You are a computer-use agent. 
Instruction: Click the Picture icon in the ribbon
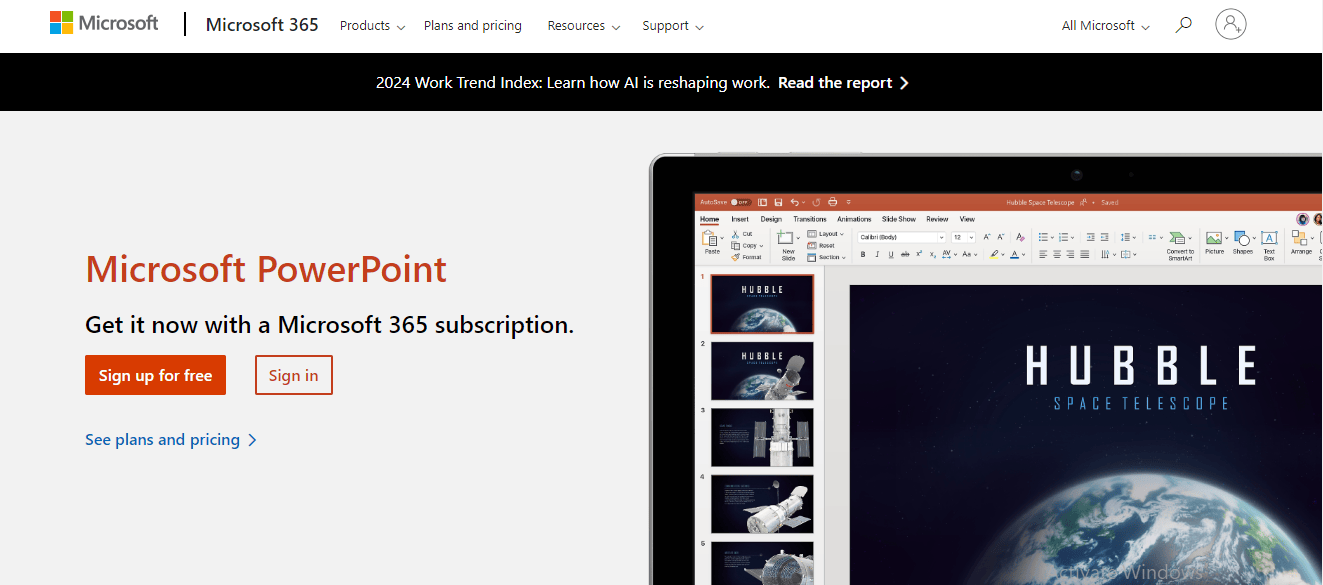pyautogui.click(x=1214, y=241)
